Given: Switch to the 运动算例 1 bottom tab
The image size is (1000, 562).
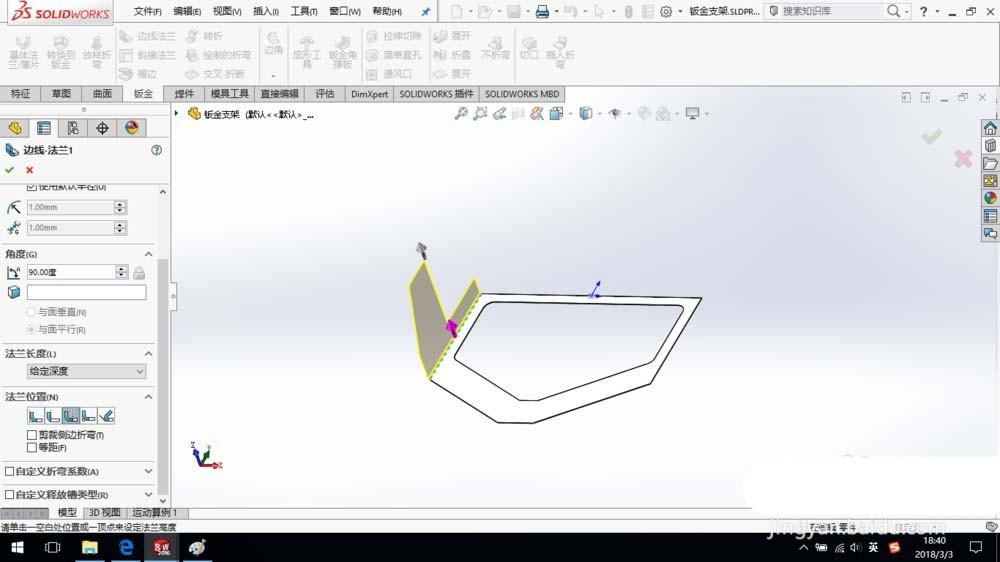Looking at the screenshot, I should [155, 512].
